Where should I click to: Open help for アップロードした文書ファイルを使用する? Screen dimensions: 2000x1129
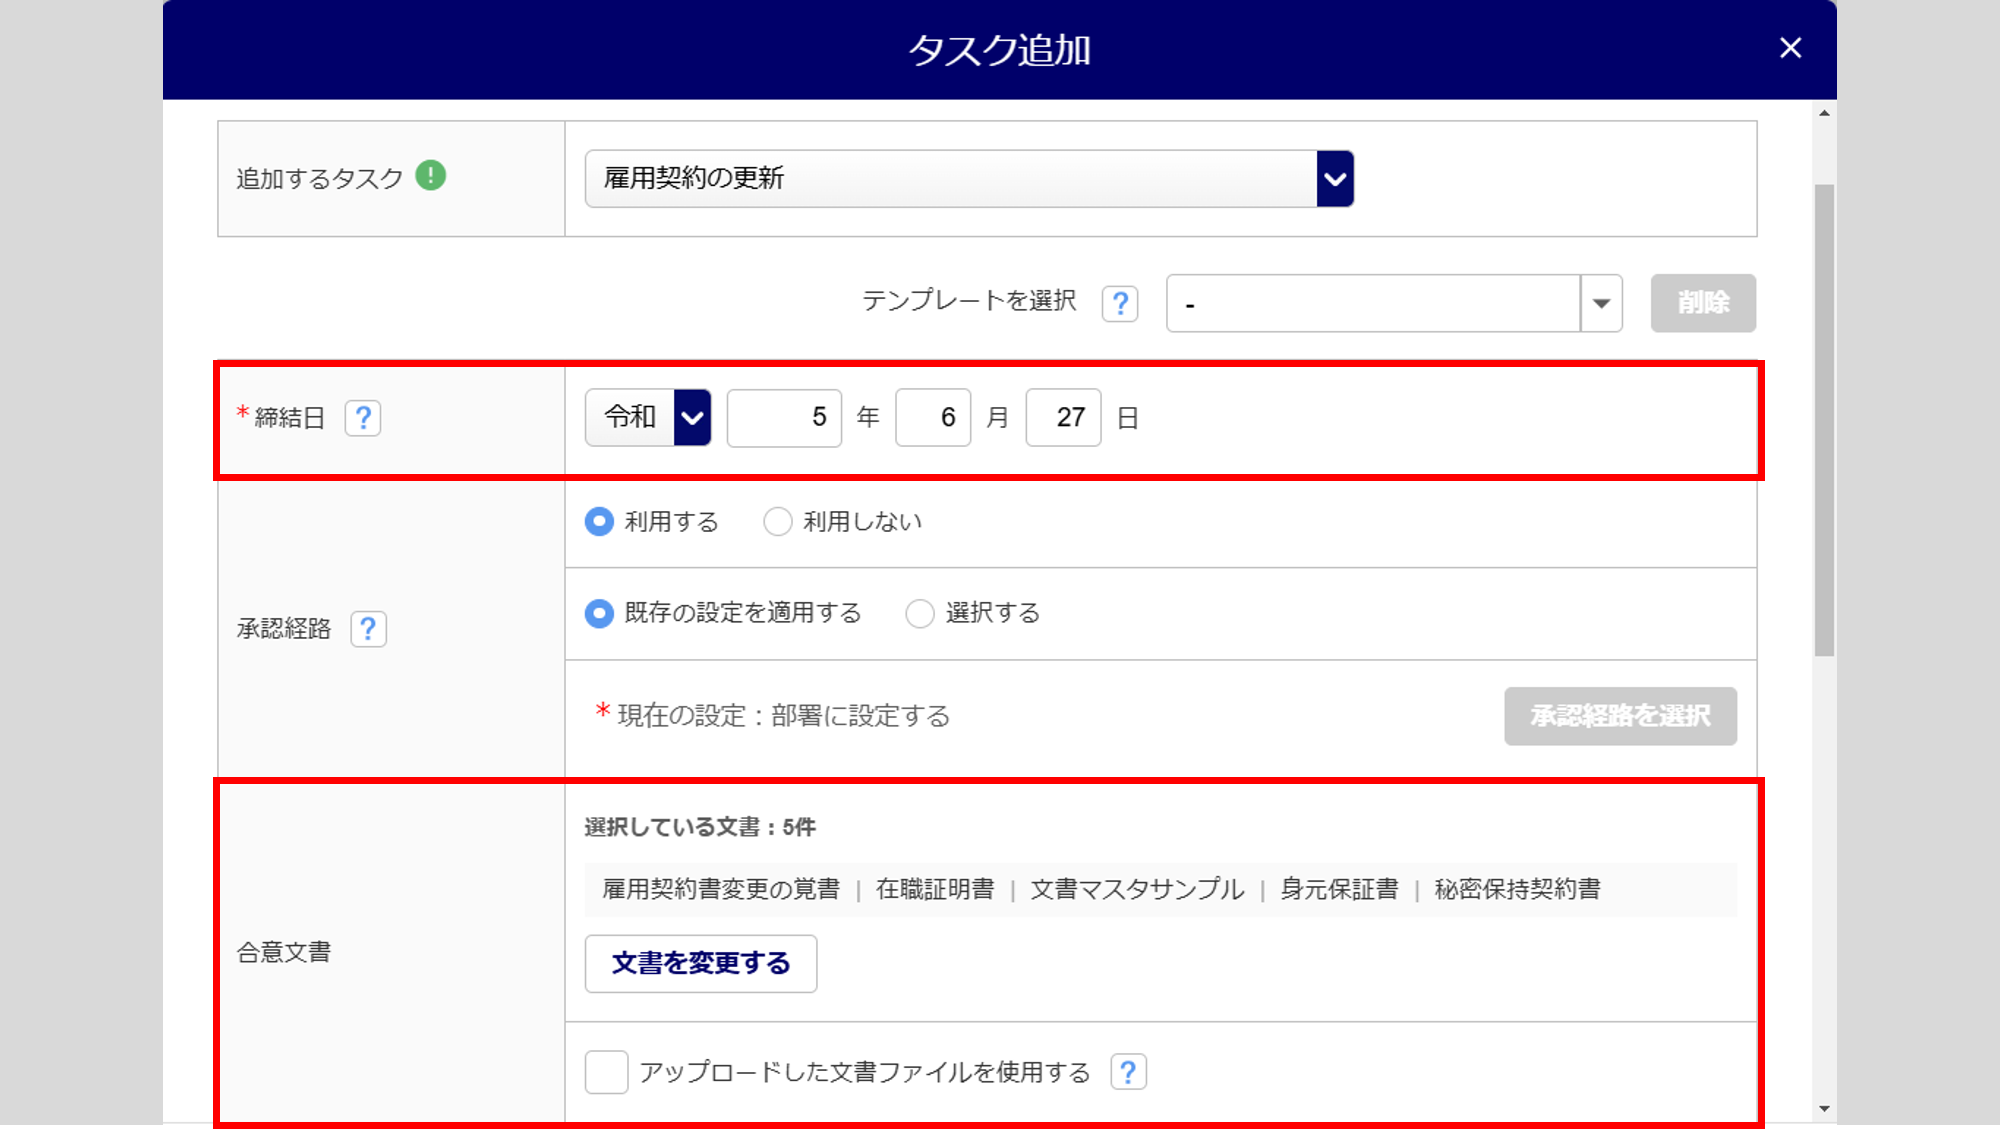click(1128, 1072)
